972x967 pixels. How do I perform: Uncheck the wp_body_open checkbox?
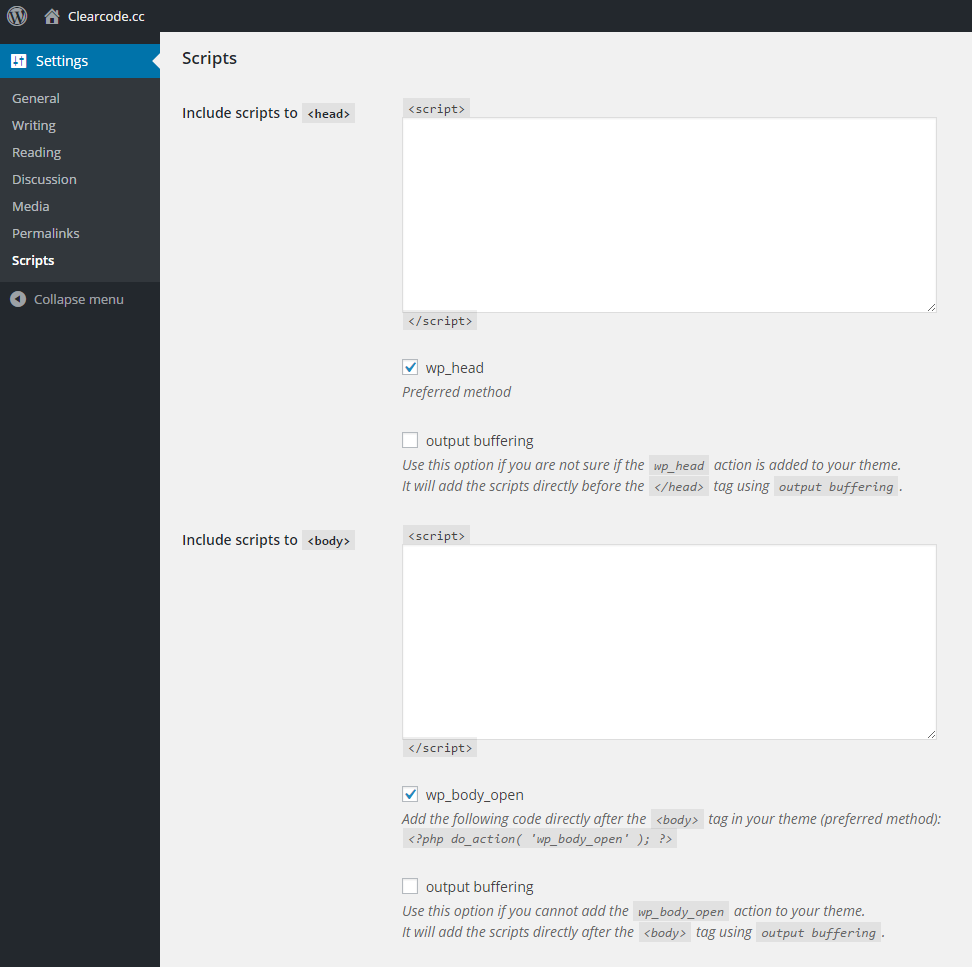(410, 794)
